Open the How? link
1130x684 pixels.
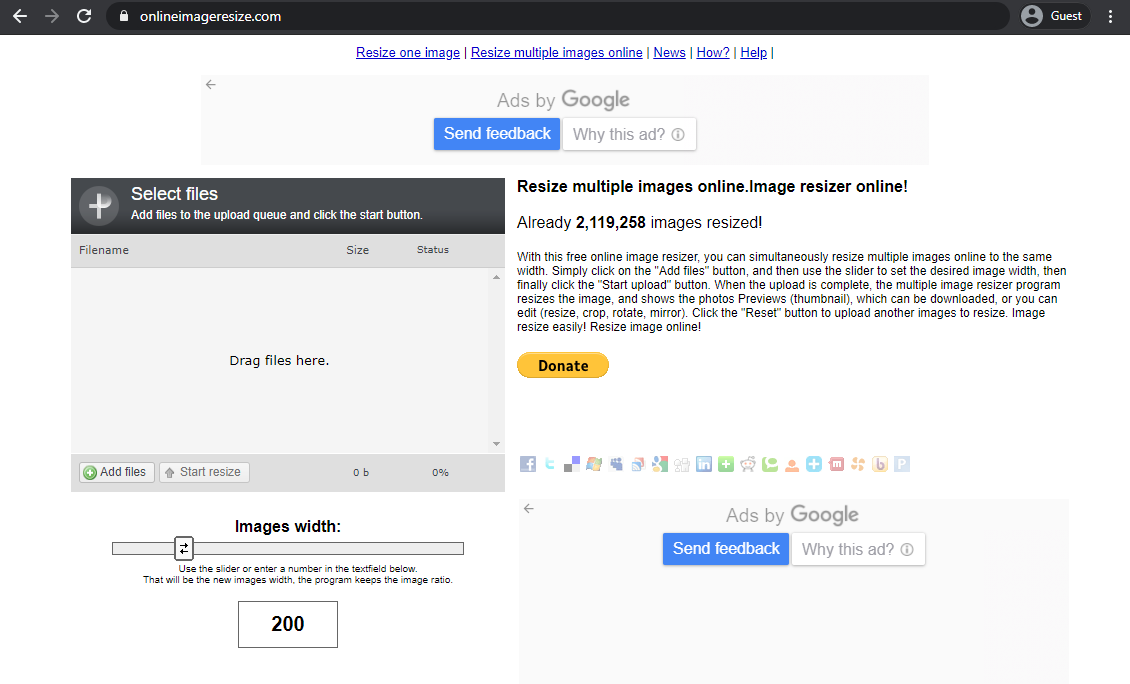pyautogui.click(x=713, y=53)
